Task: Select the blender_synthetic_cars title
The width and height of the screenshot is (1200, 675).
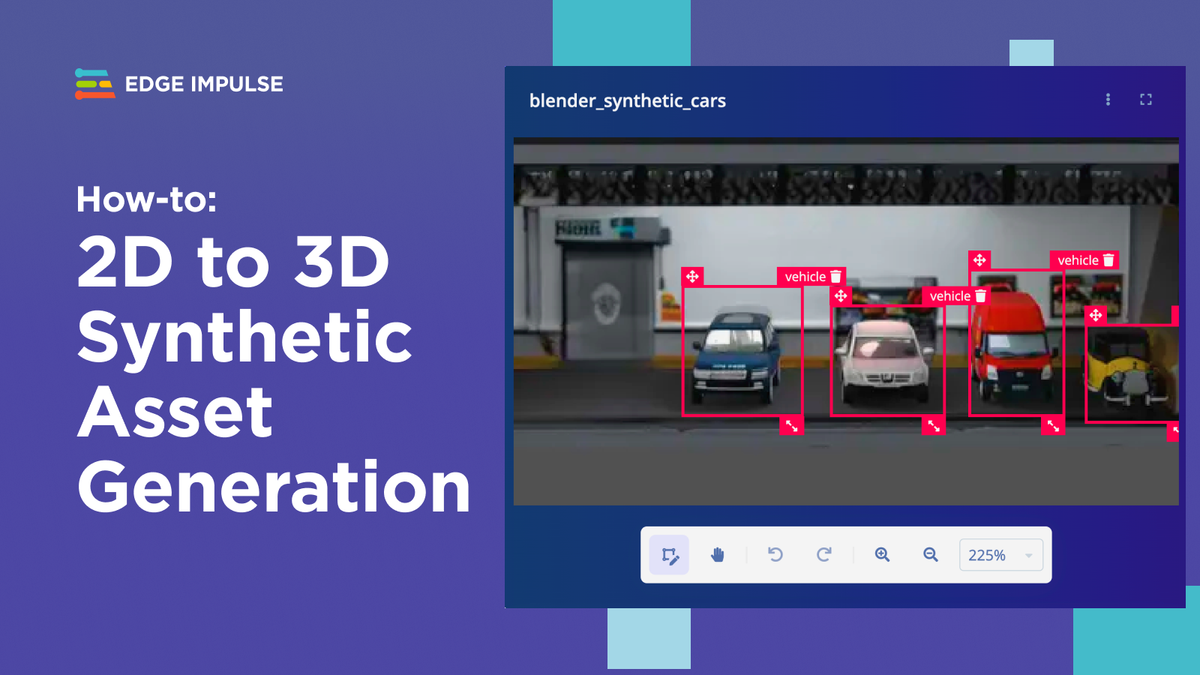Action: pyautogui.click(x=628, y=100)
